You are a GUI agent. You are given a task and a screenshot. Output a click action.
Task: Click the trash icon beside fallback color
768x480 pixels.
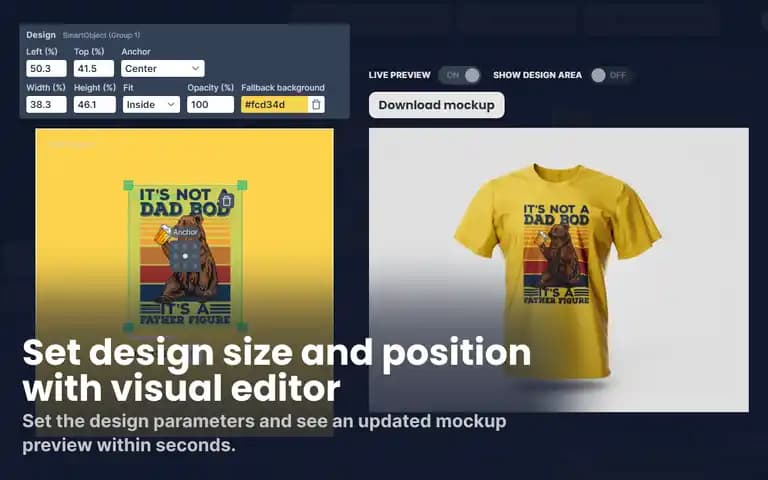316,104
